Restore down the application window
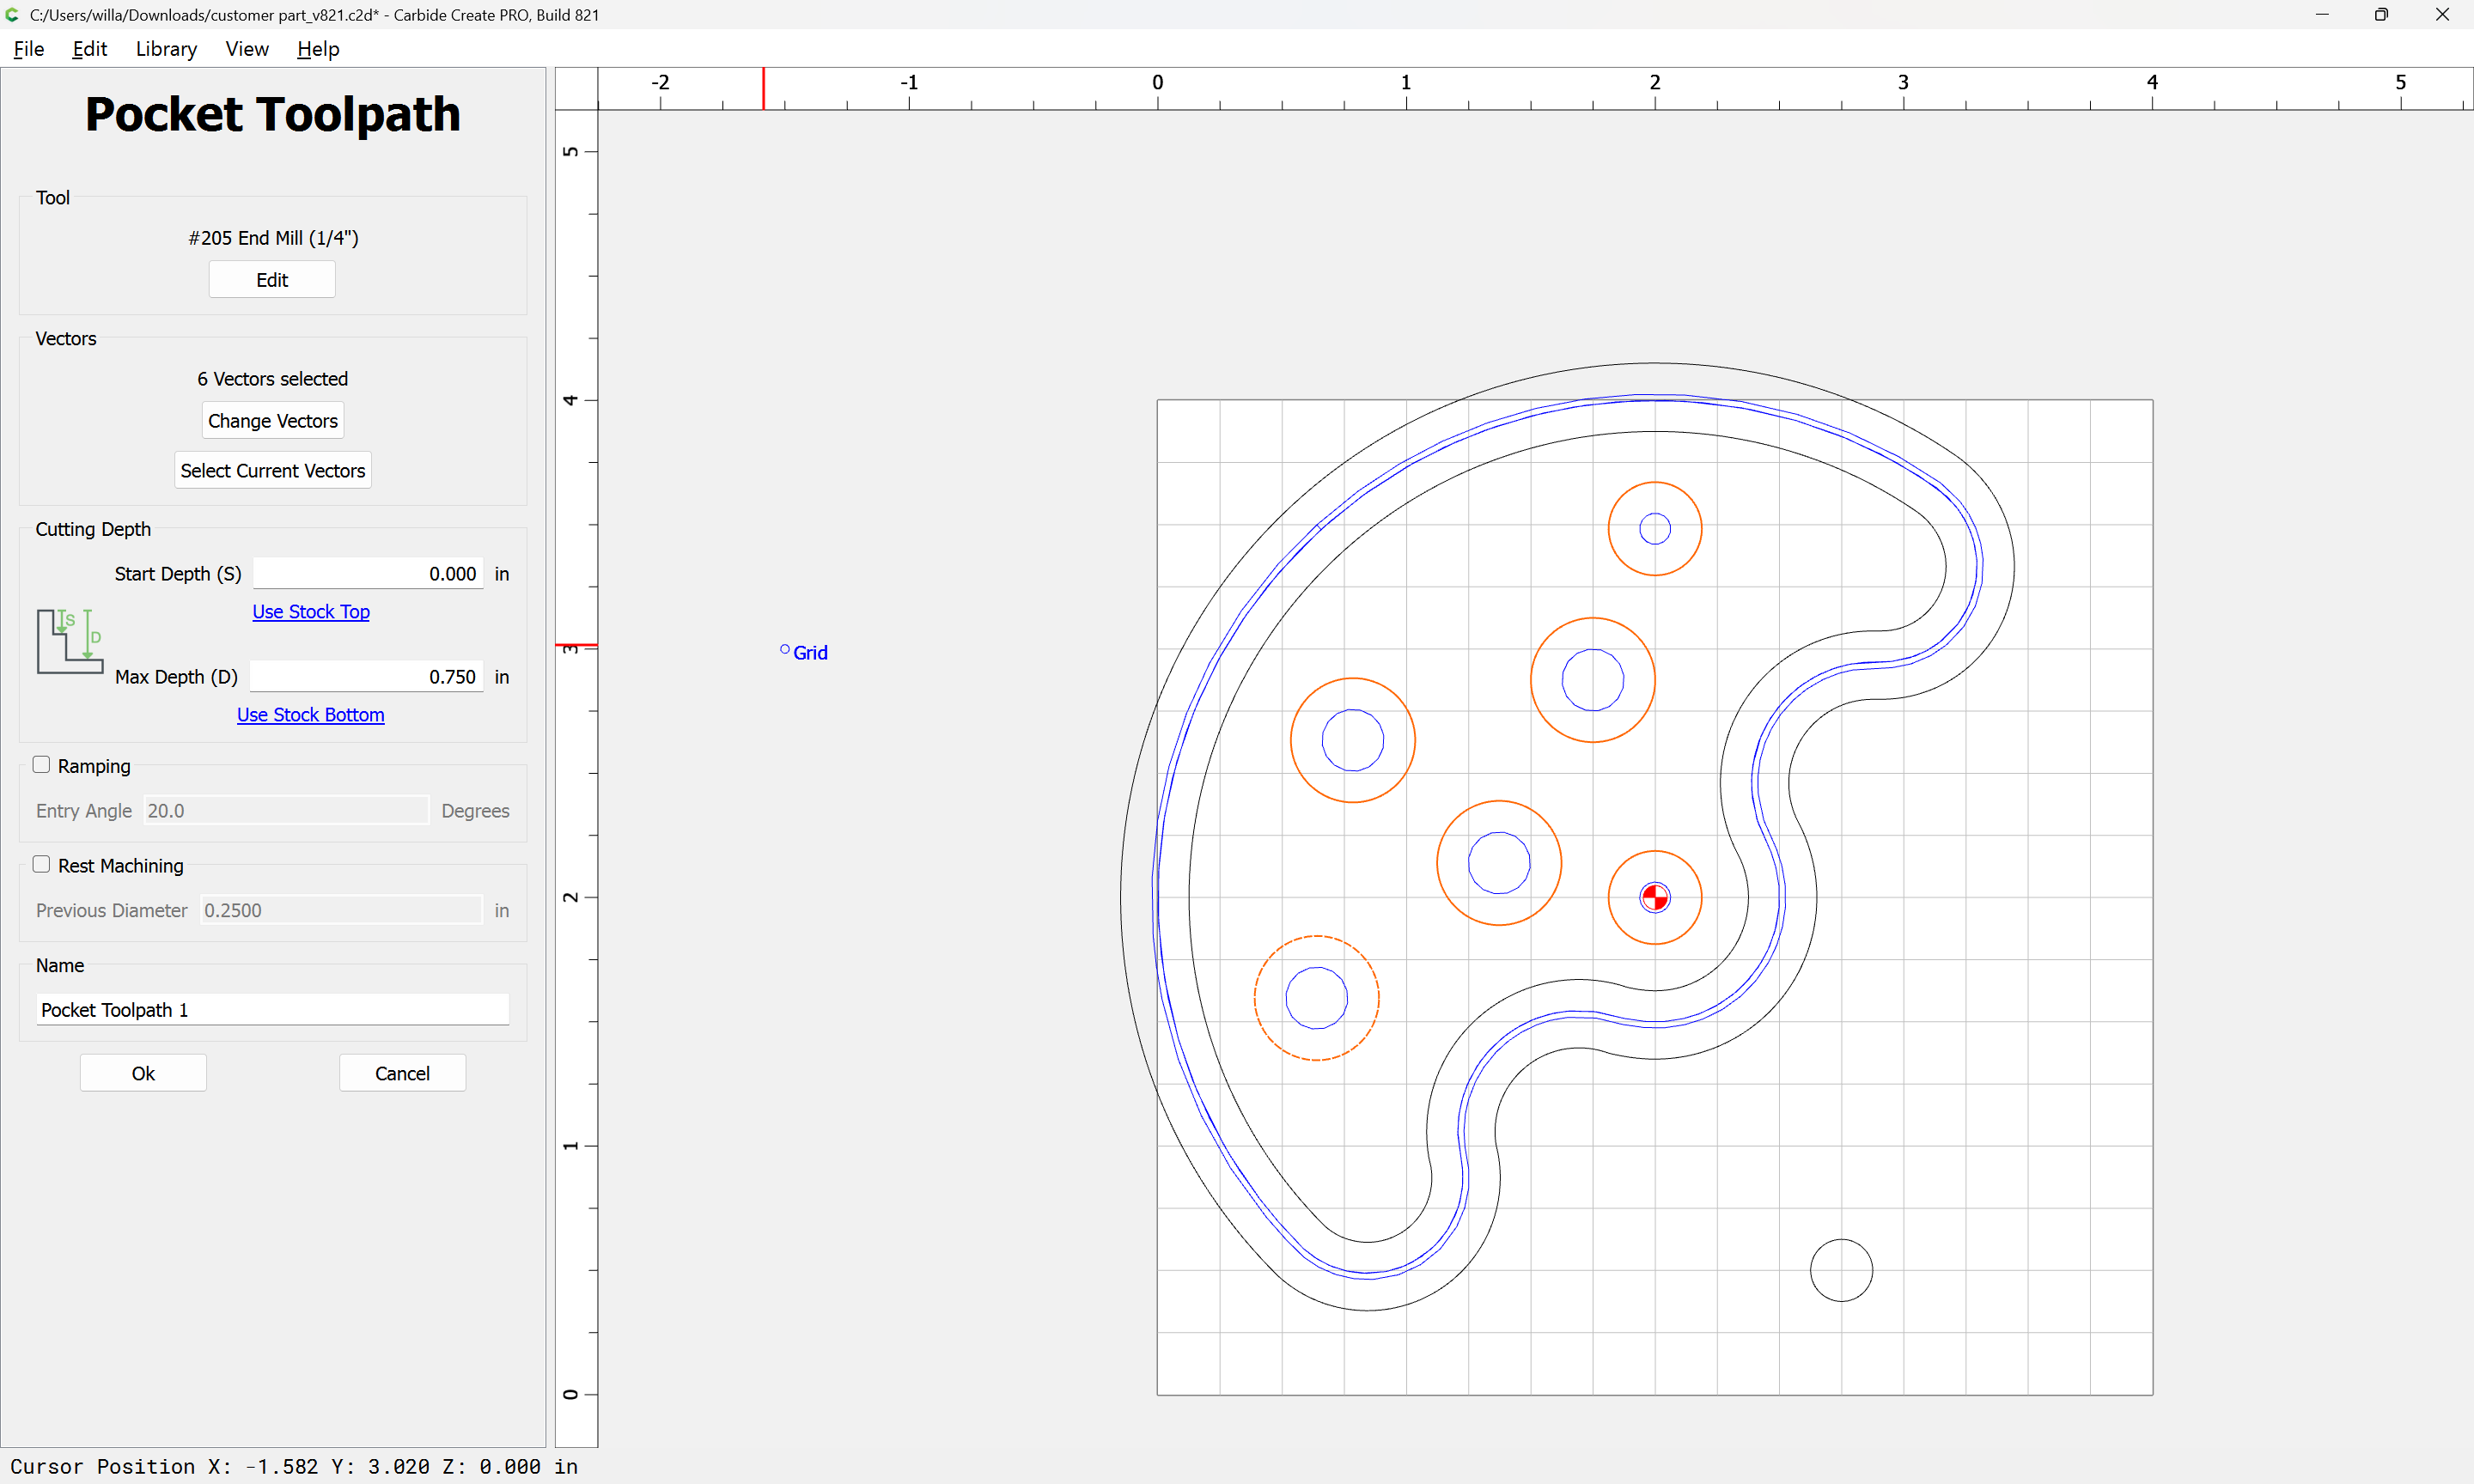This screenshot has width=2474, height=1484. (2381, 15)
